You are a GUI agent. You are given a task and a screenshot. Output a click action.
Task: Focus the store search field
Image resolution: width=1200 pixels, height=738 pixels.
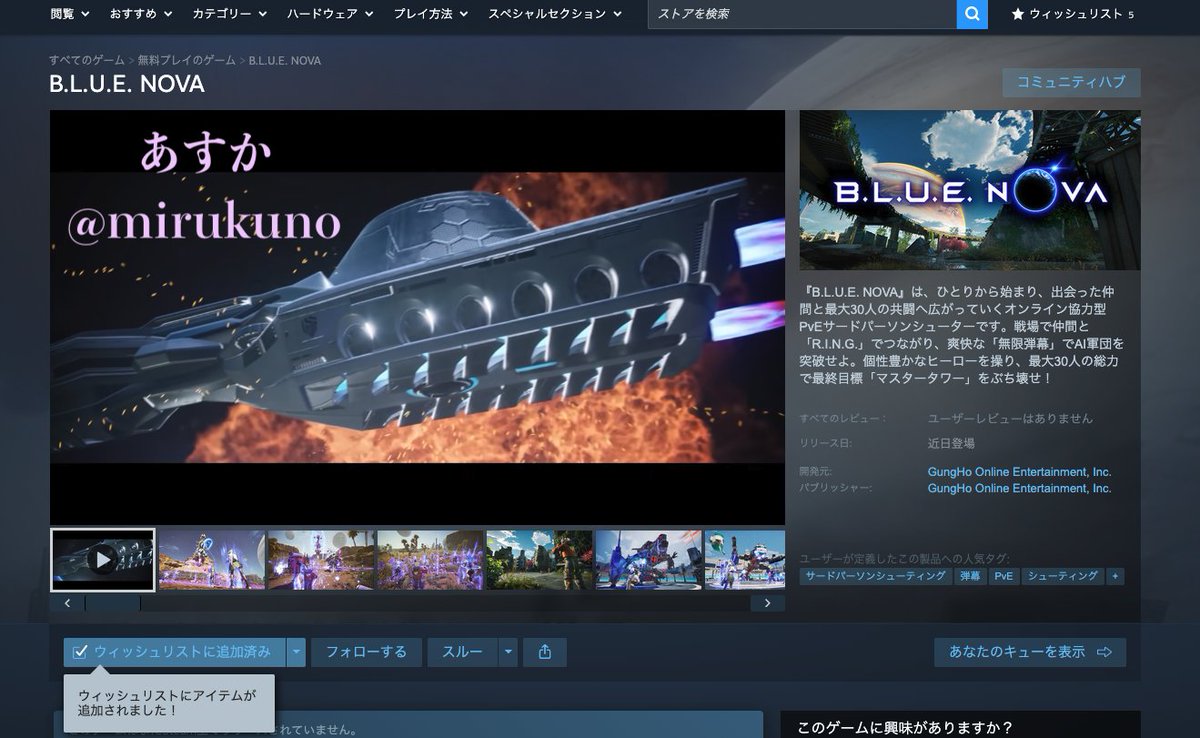802,14
